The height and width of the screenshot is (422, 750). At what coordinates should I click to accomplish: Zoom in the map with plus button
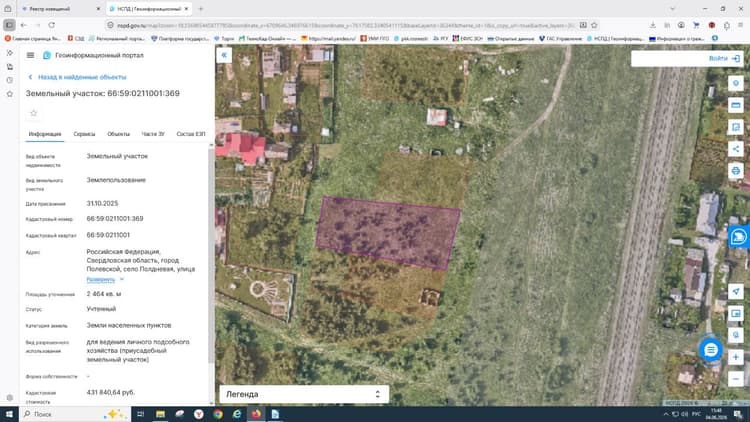[736, 357]
